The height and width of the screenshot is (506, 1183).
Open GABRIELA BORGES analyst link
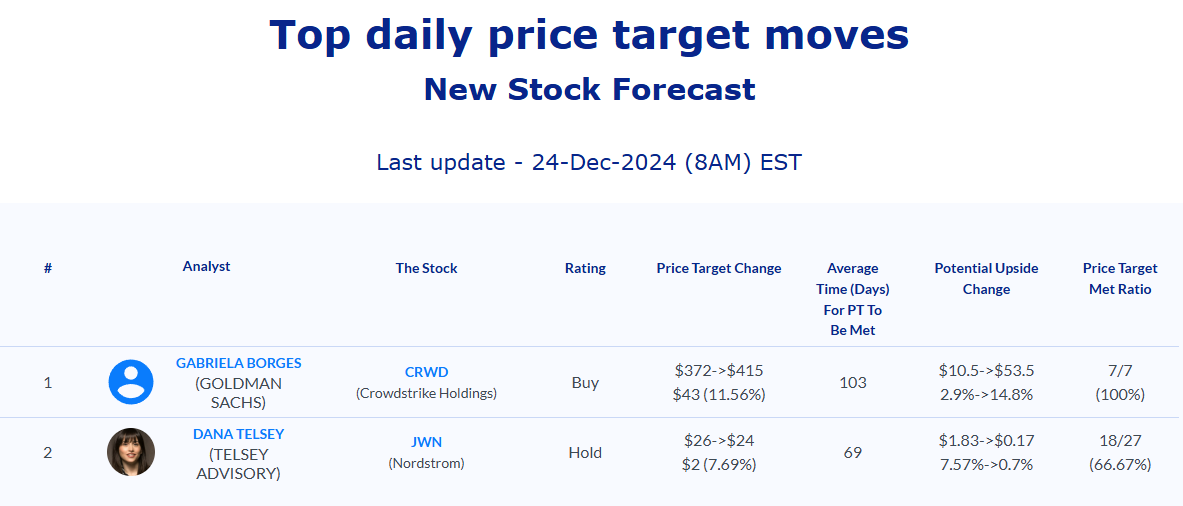pyautogui.click(x=238, y=363)
